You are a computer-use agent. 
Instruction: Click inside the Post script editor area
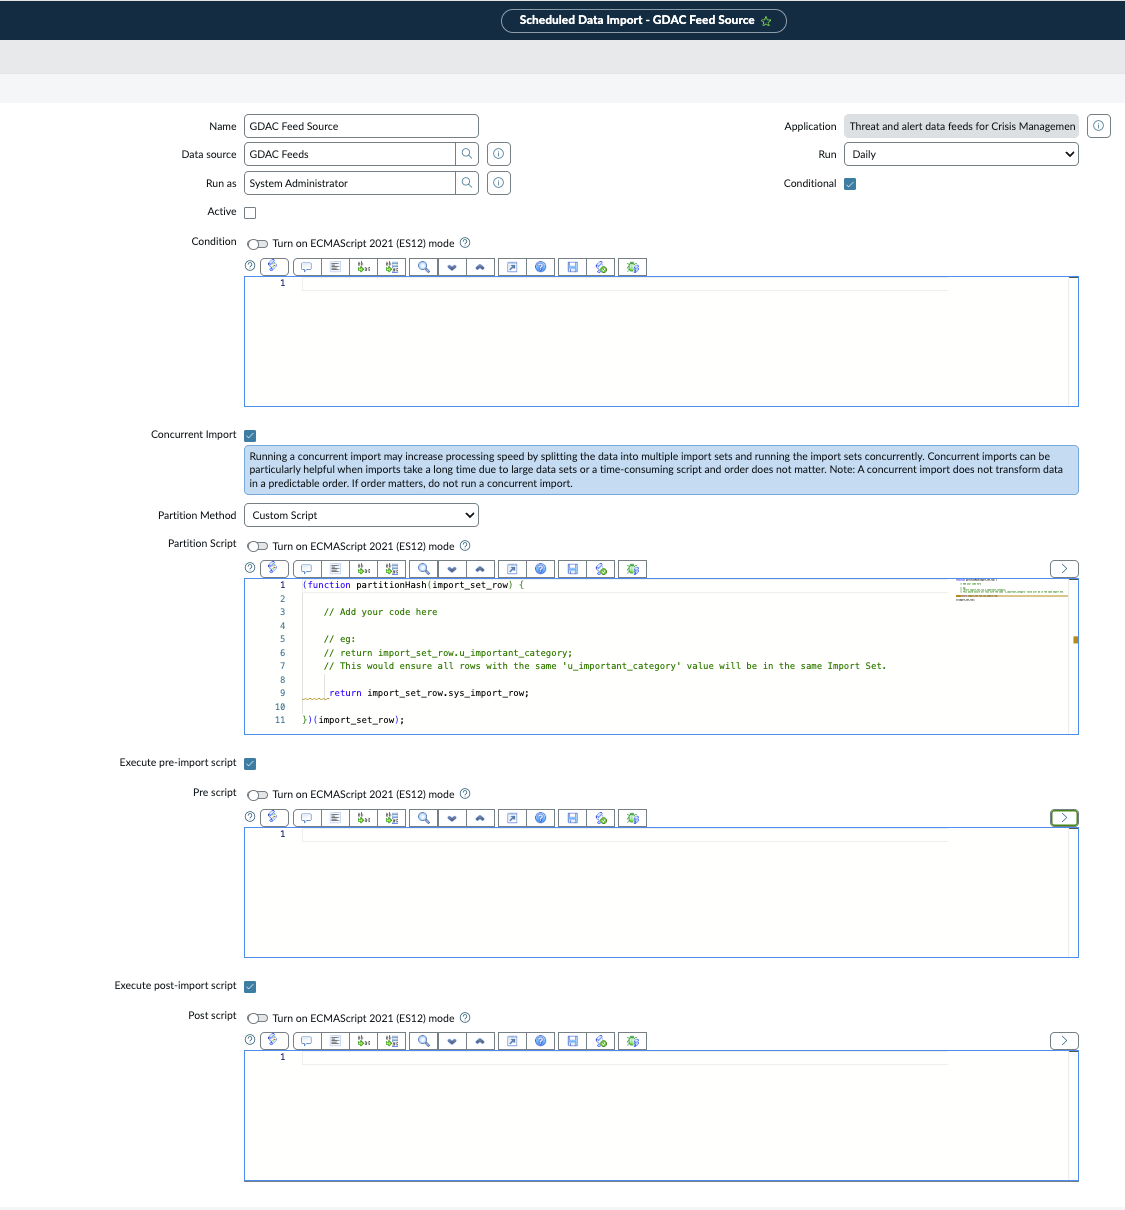(x=661, y=1116)
